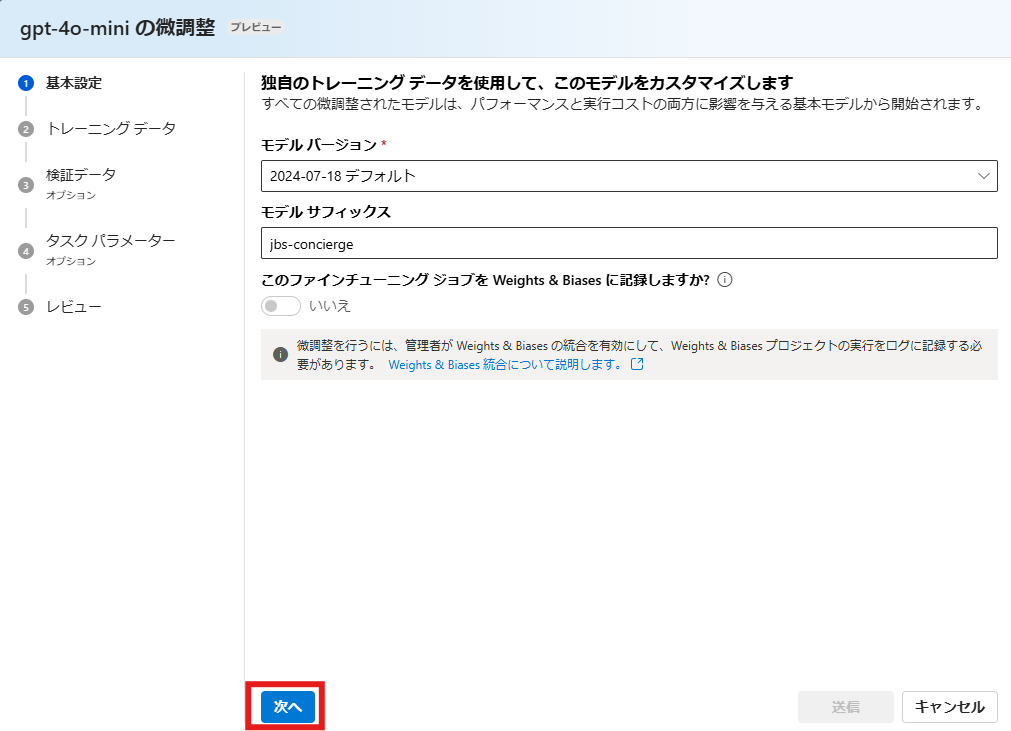This screenshot has height=731, width=1011.
Task: Click the モデル バージョン field label
Action: [319, 145]
